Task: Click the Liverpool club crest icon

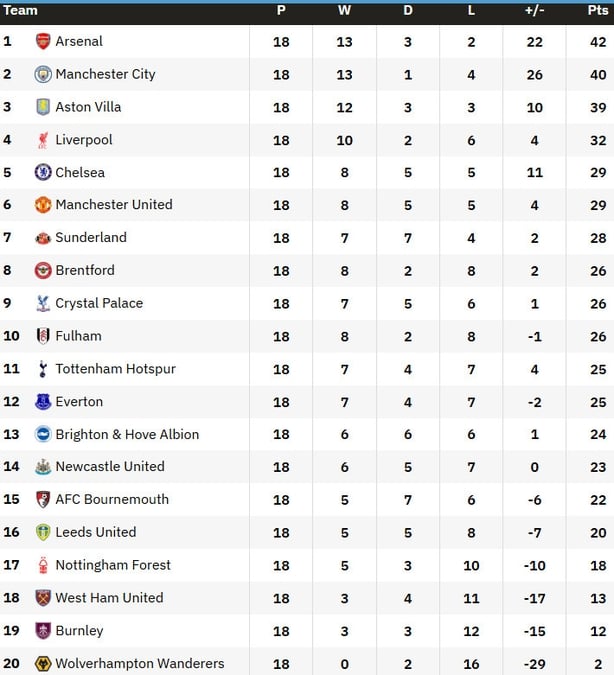Action: click(43, 140)
